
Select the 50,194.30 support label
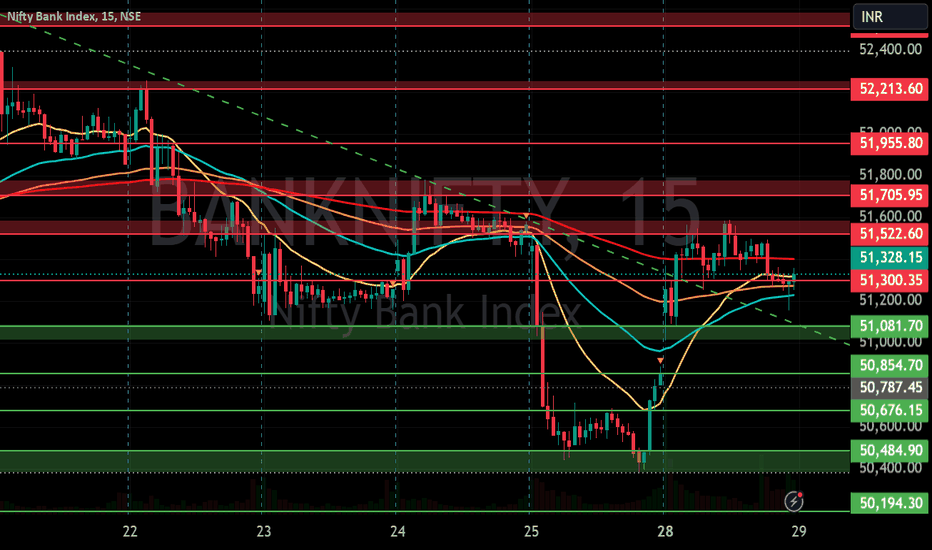[889, 504]
